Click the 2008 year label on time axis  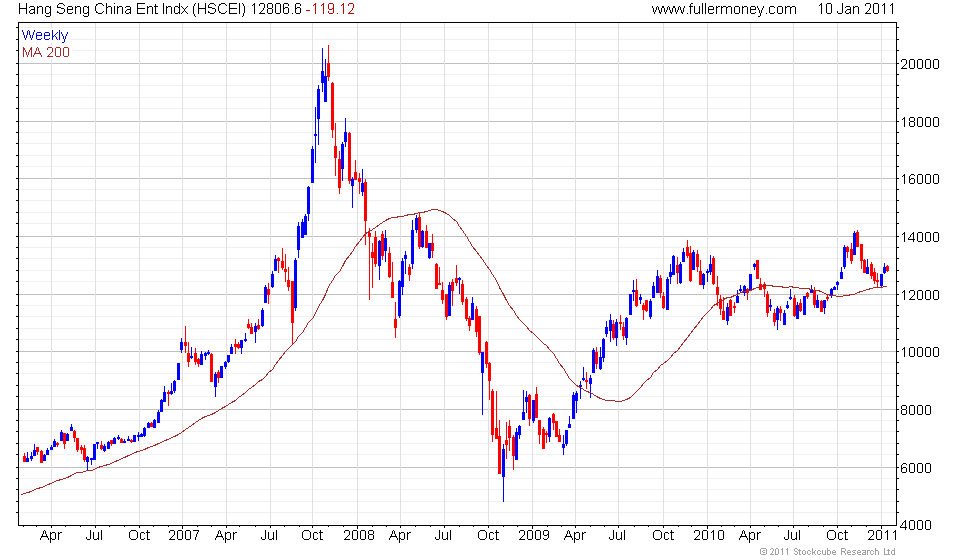pos(359,536)
